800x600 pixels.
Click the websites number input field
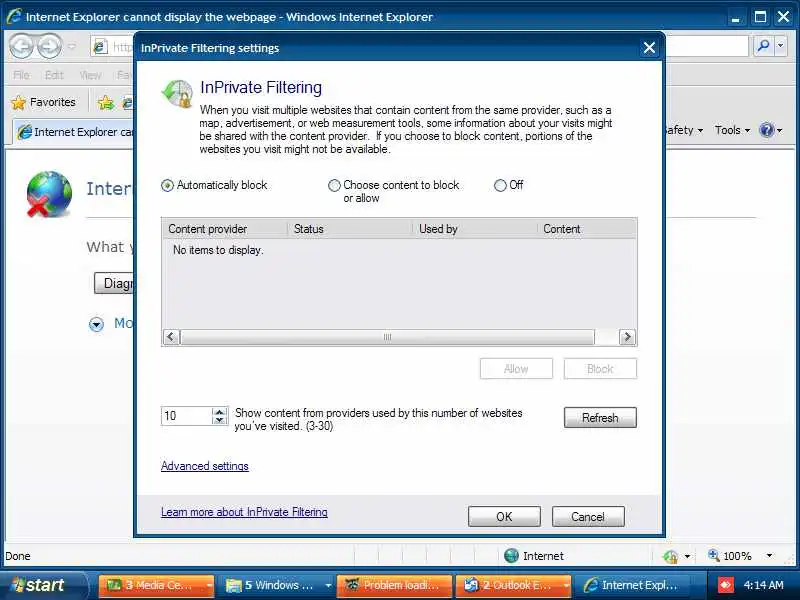click(186, 416)
